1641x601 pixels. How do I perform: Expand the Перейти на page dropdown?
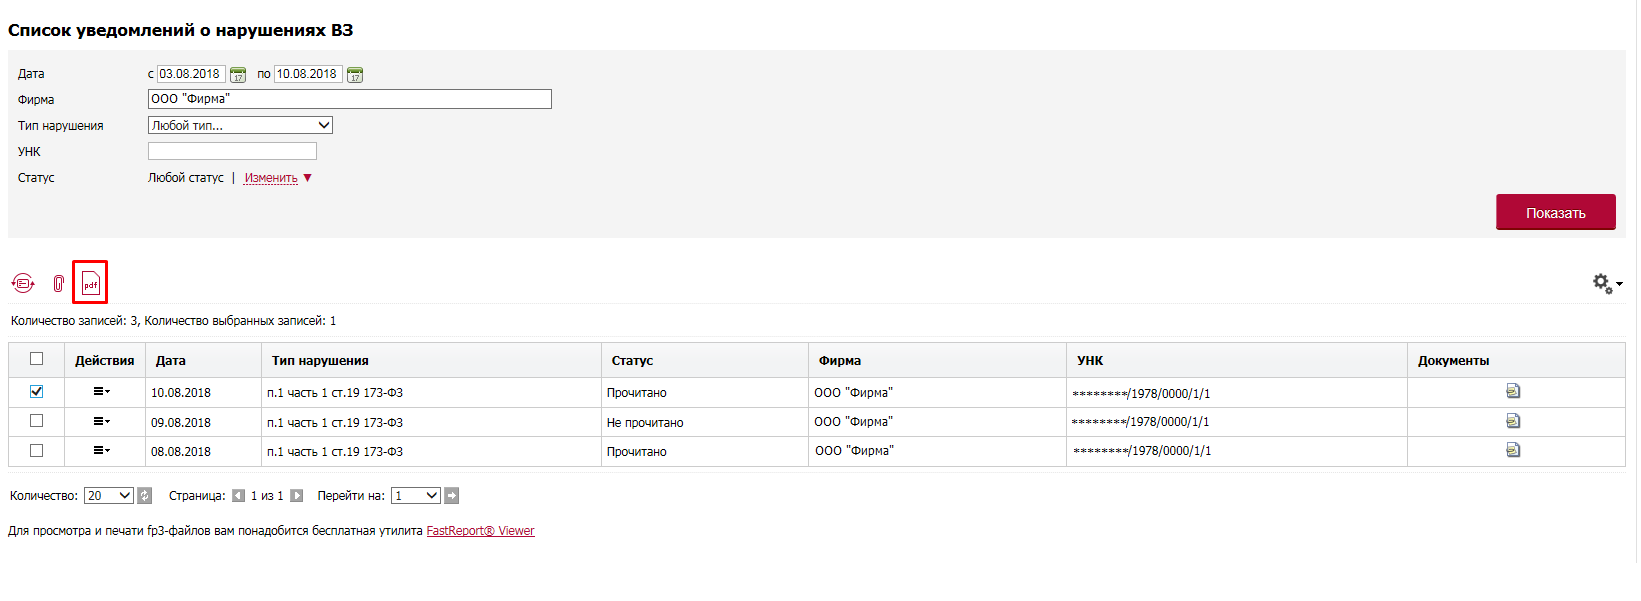pos(416,496)
